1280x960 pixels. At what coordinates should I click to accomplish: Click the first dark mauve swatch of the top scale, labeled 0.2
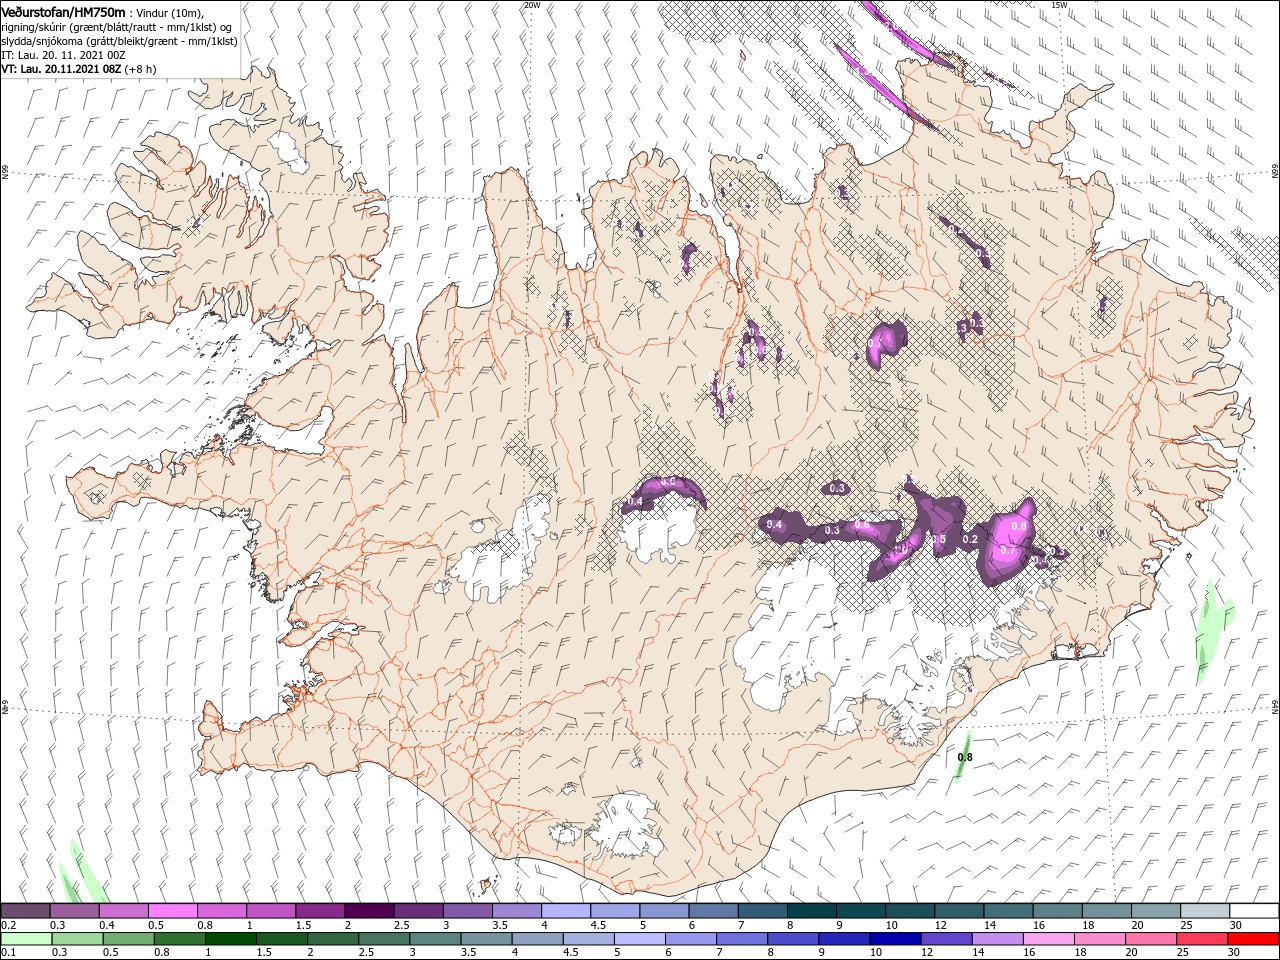point(24,910)
